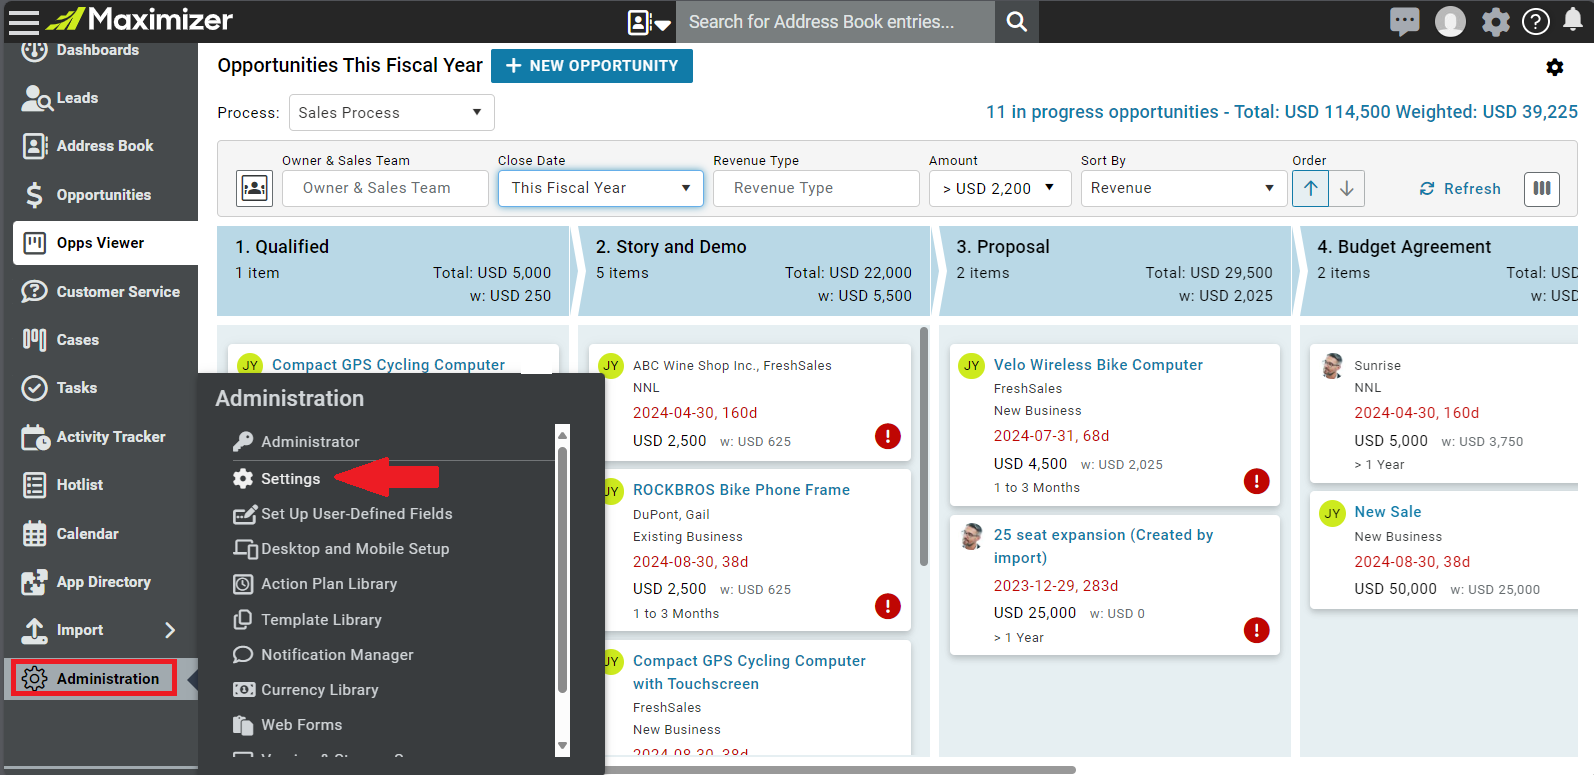Open Dashboards in the sidebar

coord(98,50)
